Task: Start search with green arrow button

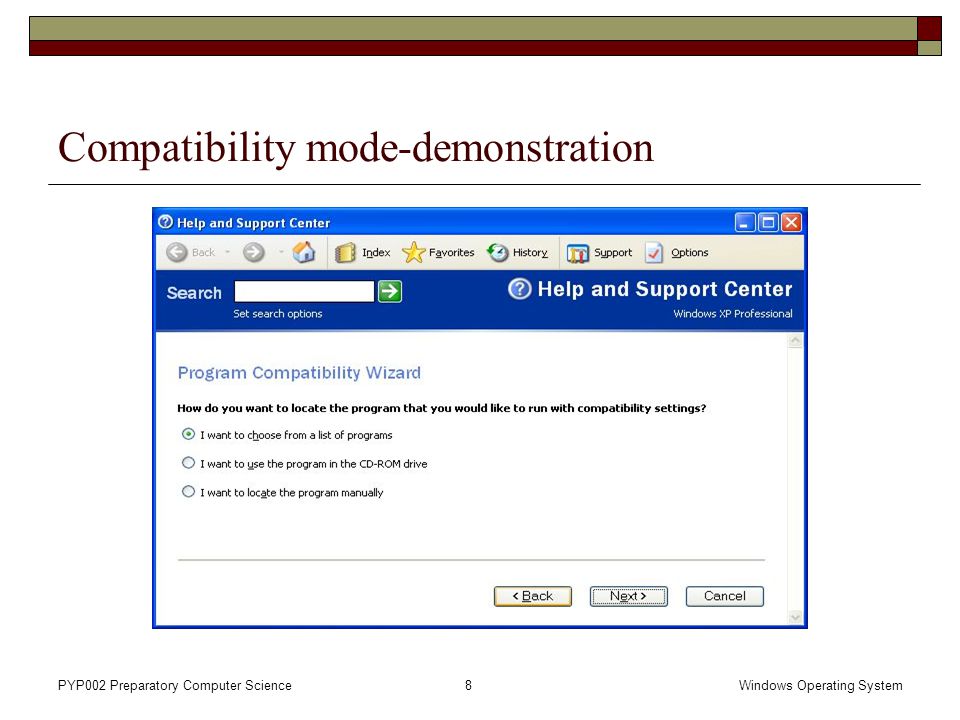Action: (x=390, y=291)
